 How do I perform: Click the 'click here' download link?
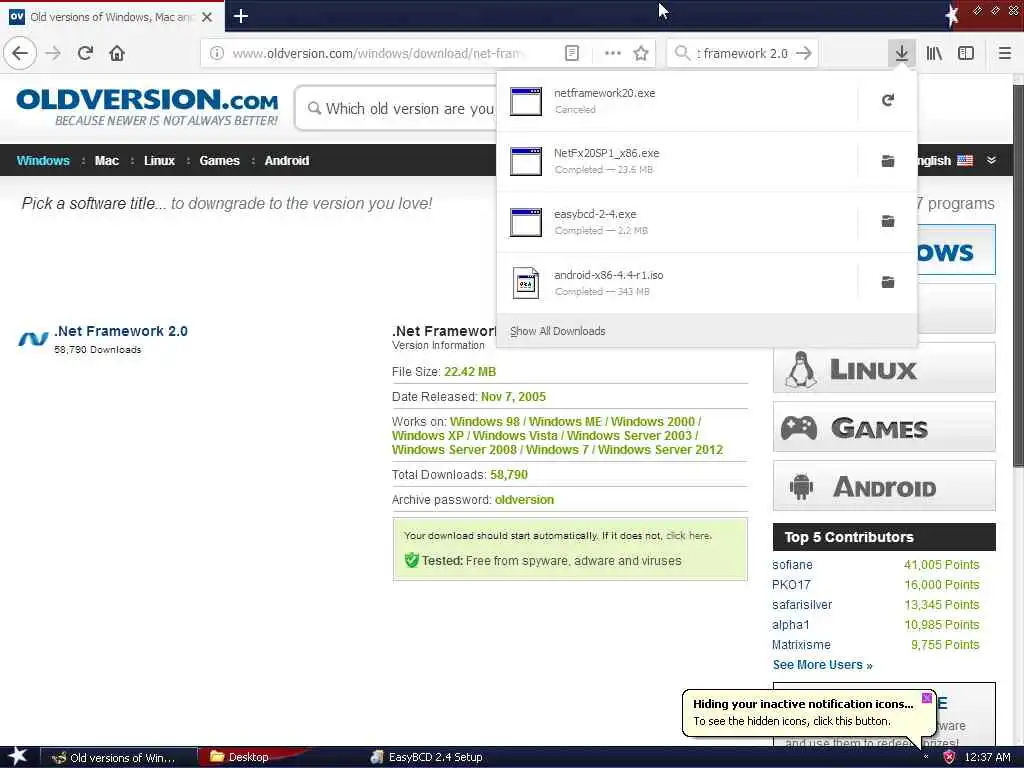tap(688, 536)
